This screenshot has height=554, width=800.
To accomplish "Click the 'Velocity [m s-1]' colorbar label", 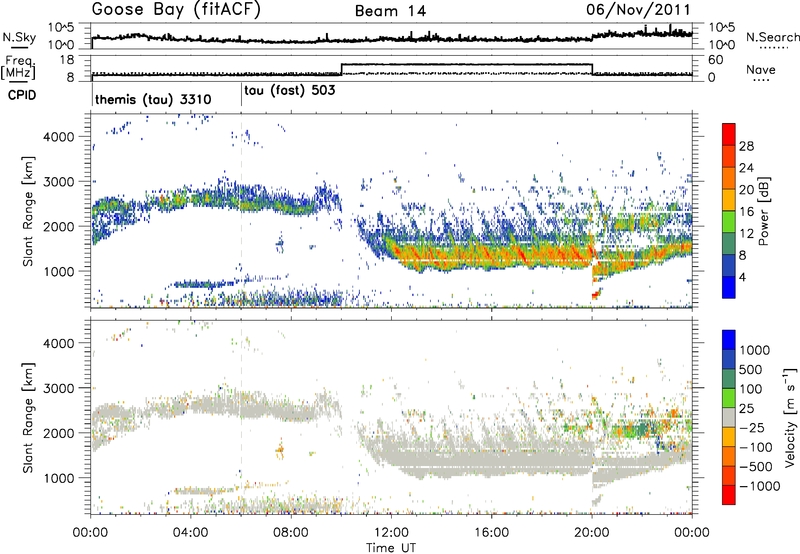I will (x=790, y=417).
